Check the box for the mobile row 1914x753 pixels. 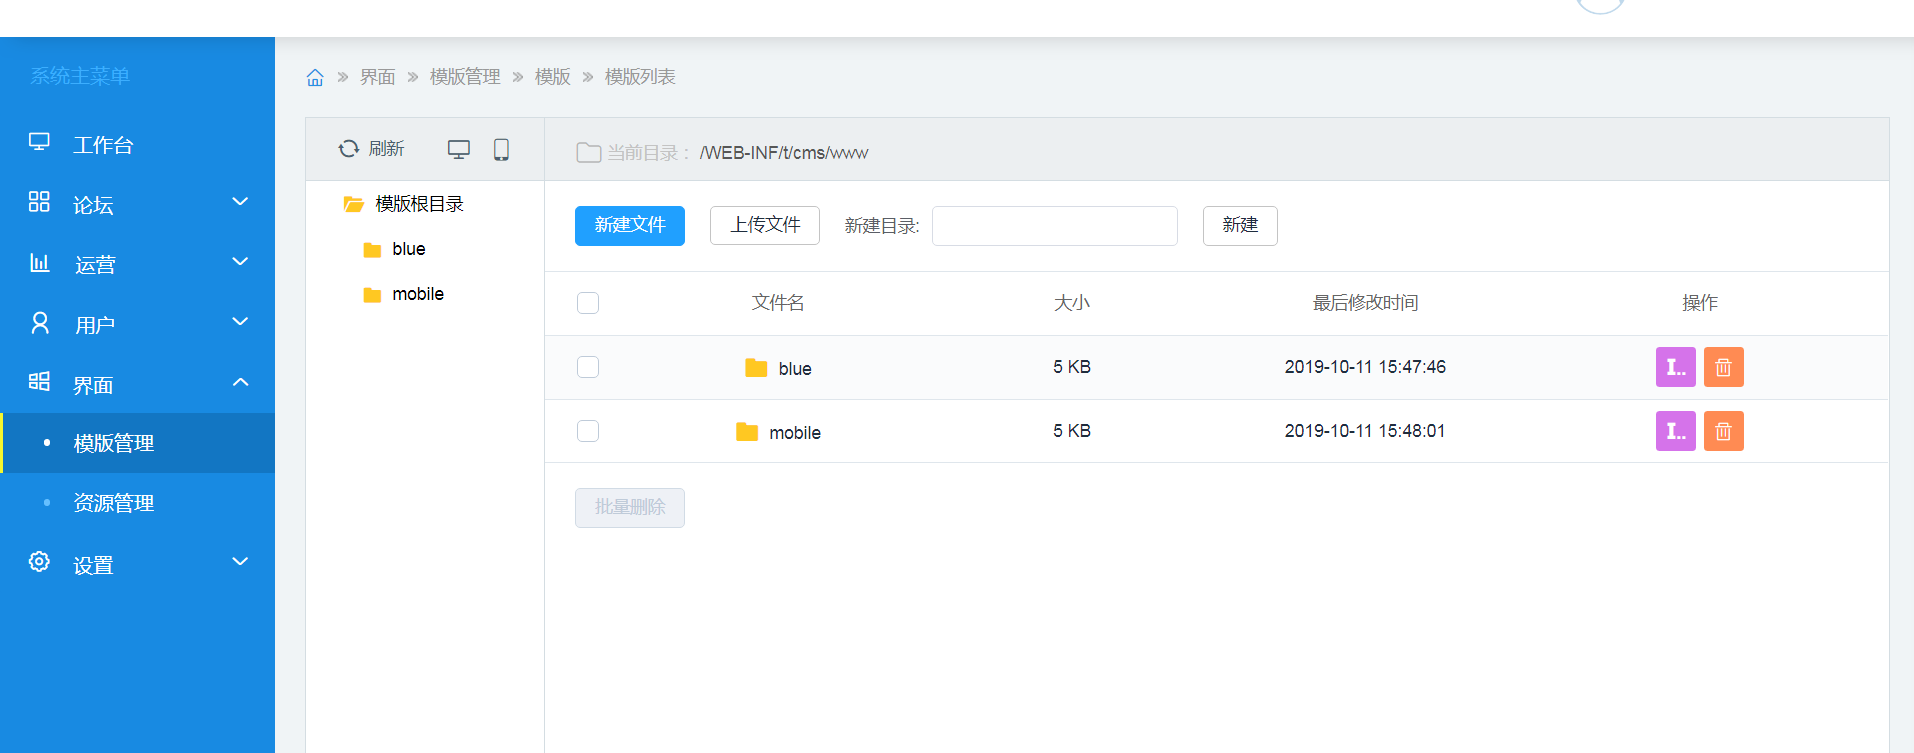click(x=588, y=431)
